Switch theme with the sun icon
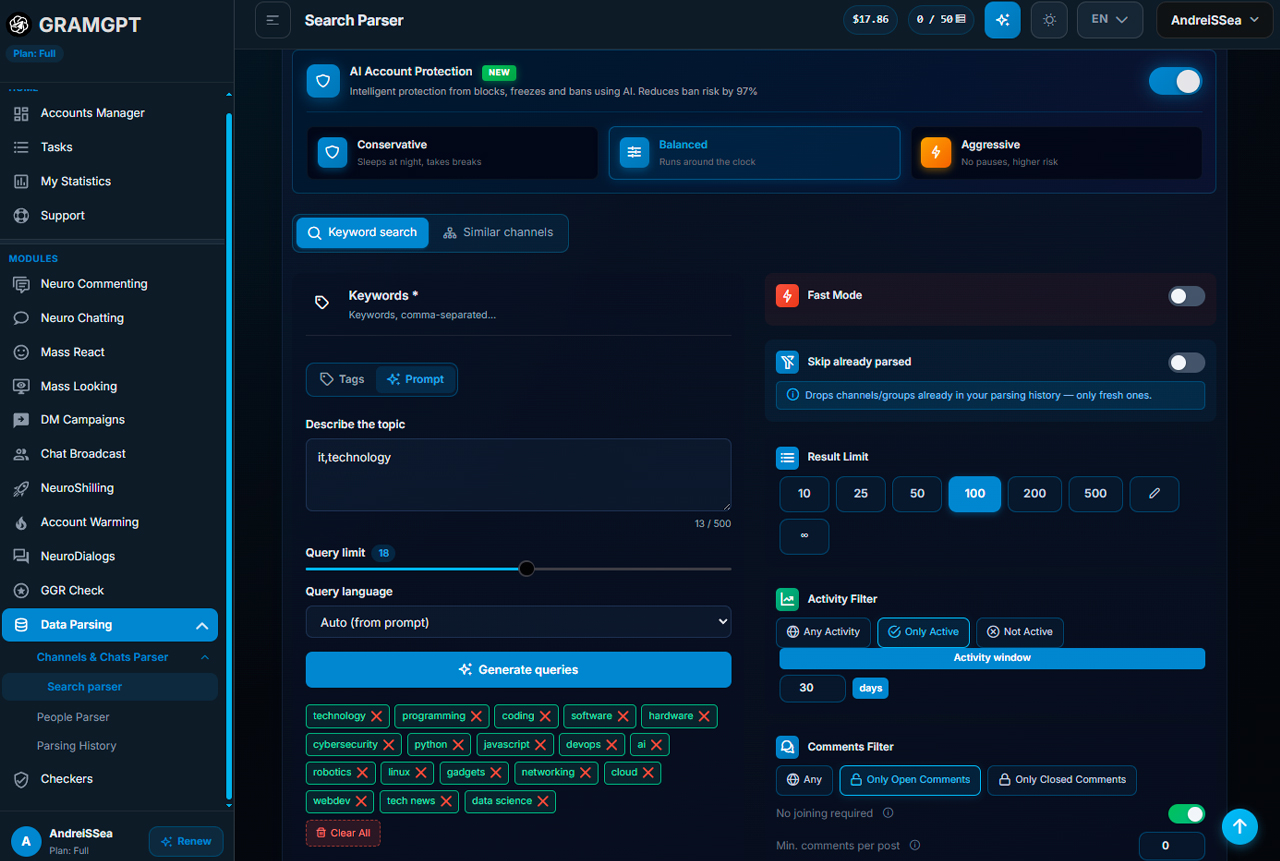Image resolution: width=1280 pixels, height=861 pixels. click(x=1049, y=20)
